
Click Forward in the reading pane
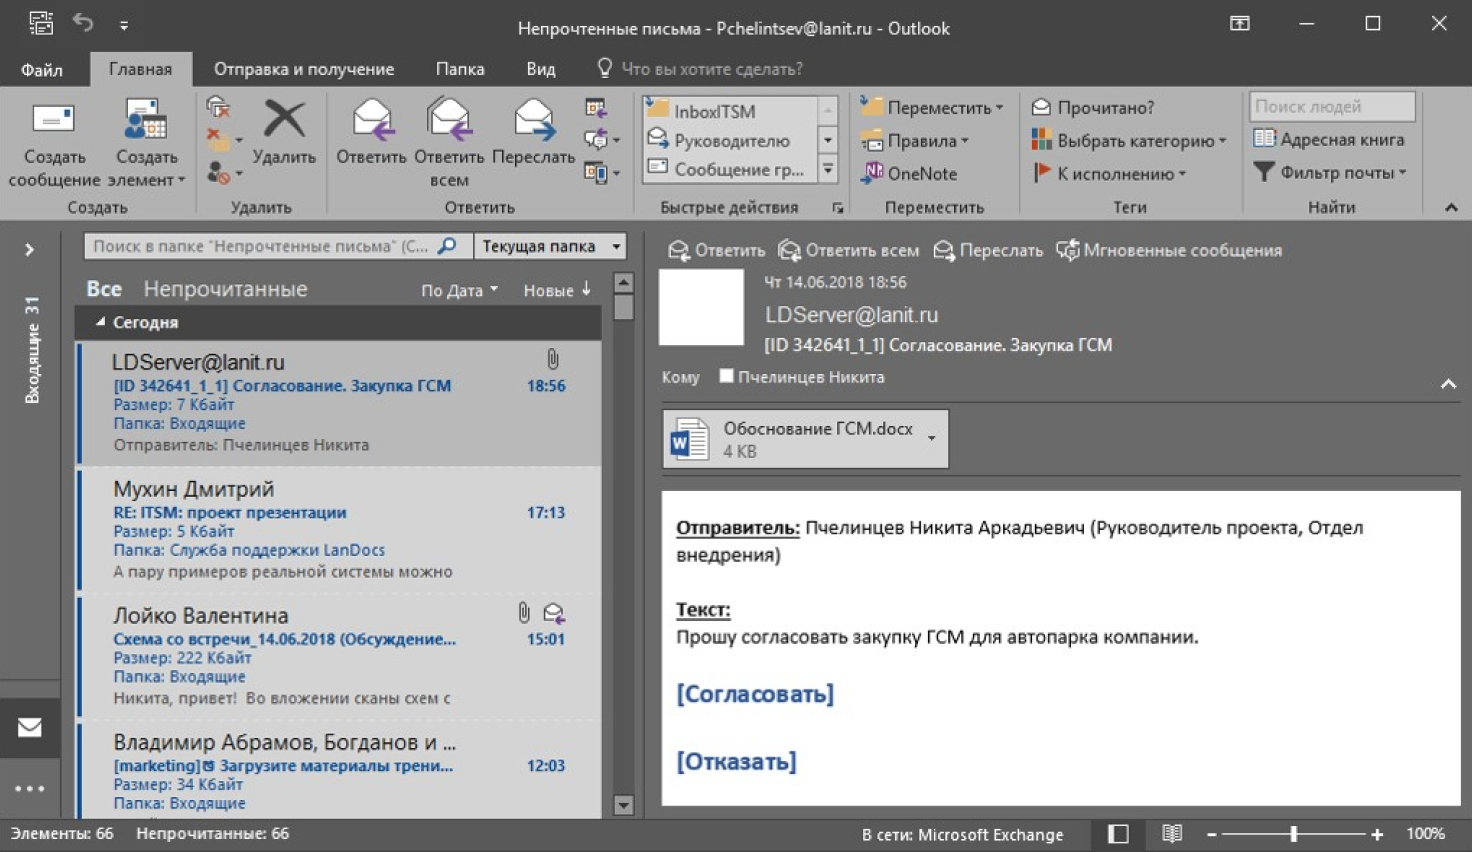pos(988,250)
